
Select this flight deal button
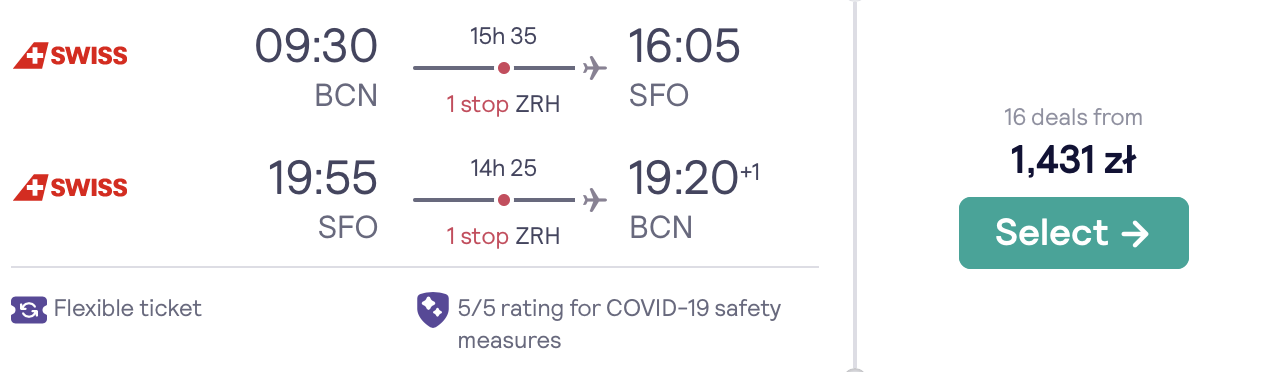click(1073, 233)
